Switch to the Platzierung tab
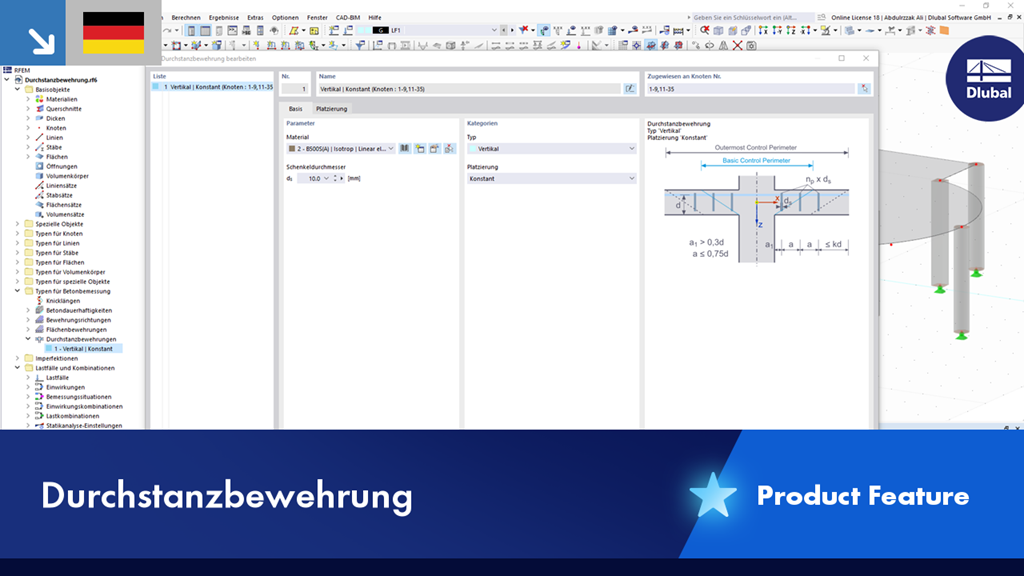1024x576 pixels. click(331, 109)
